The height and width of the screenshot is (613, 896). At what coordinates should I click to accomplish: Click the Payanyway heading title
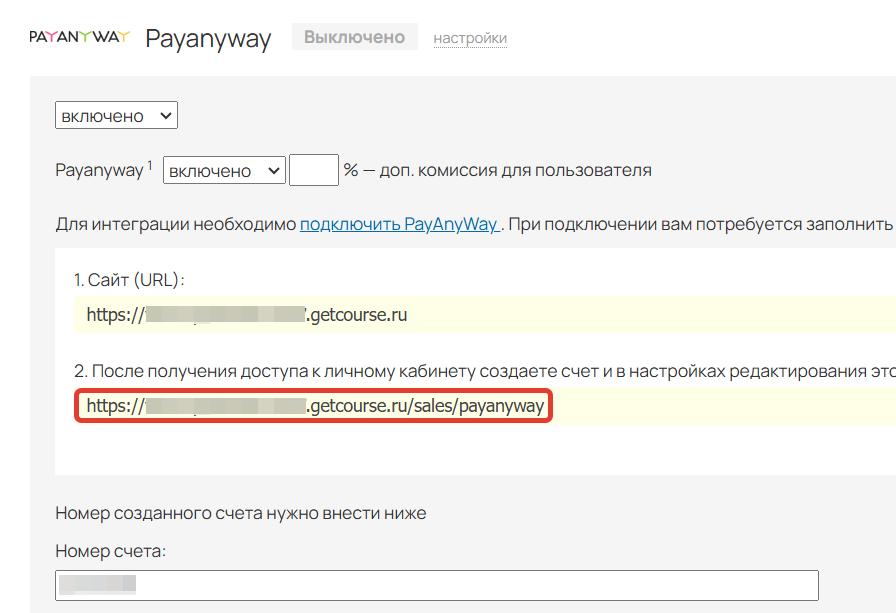coord(208,39)
